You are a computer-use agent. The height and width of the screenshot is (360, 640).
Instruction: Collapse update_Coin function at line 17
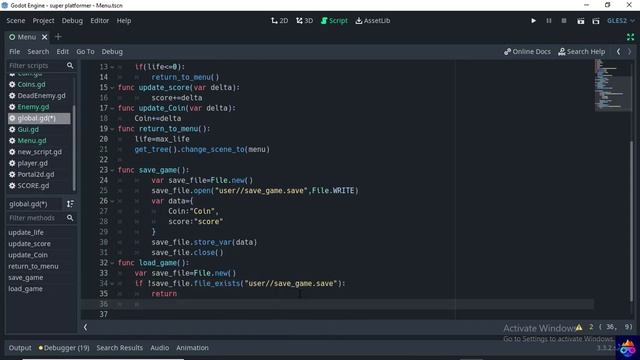click(x=112, y=108)
